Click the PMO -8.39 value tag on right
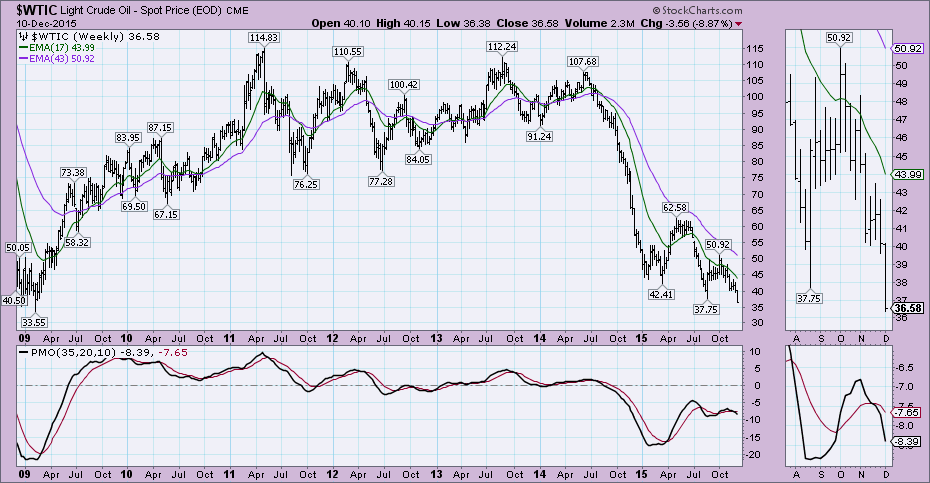Screen dimensions: 930x483 [x=908, y=440]
